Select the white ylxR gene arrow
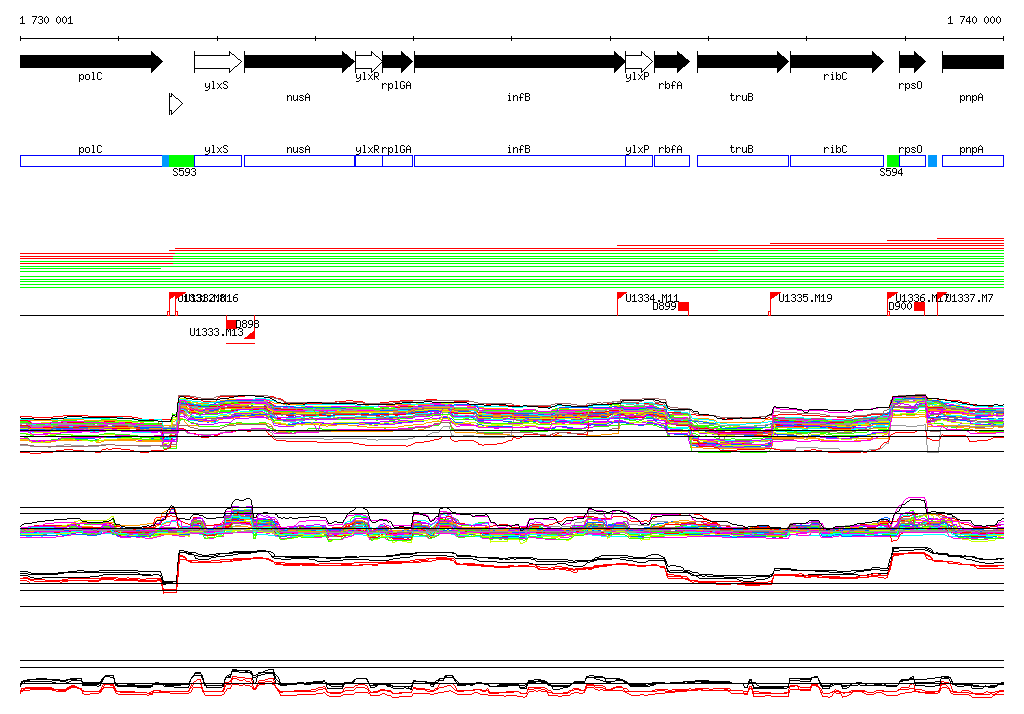Screen dimensions: 1024x714 (x=369, y=62)
